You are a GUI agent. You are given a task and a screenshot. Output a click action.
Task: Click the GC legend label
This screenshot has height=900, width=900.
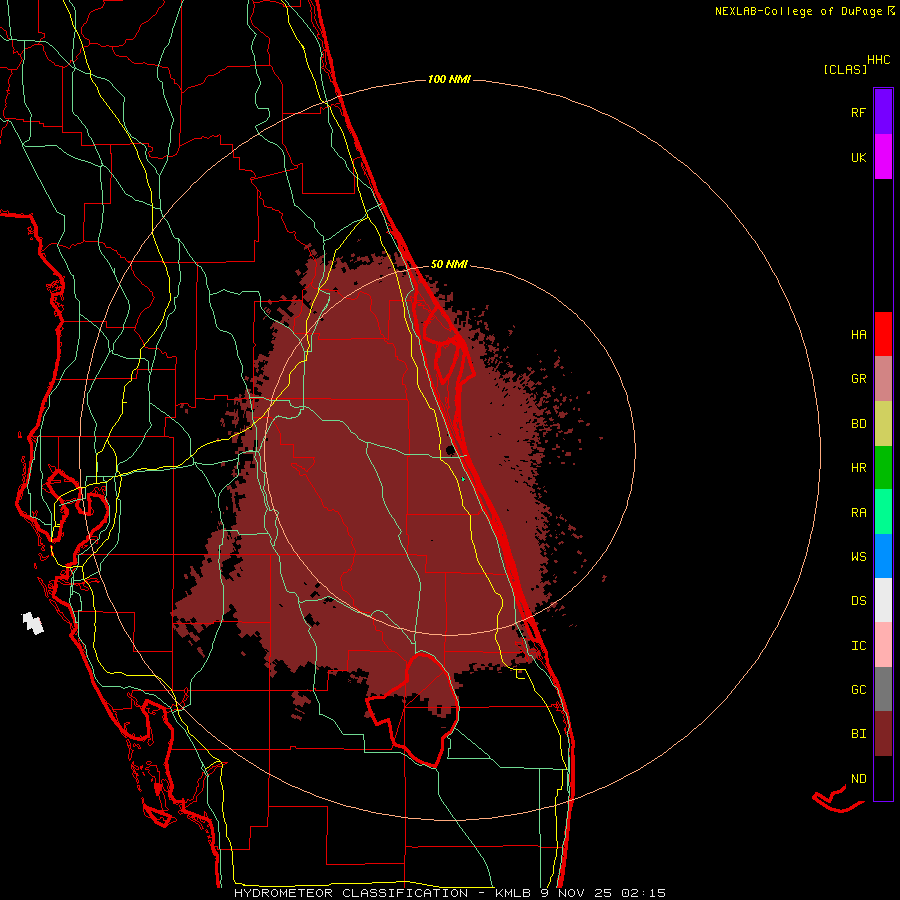[x=858, y=690]
